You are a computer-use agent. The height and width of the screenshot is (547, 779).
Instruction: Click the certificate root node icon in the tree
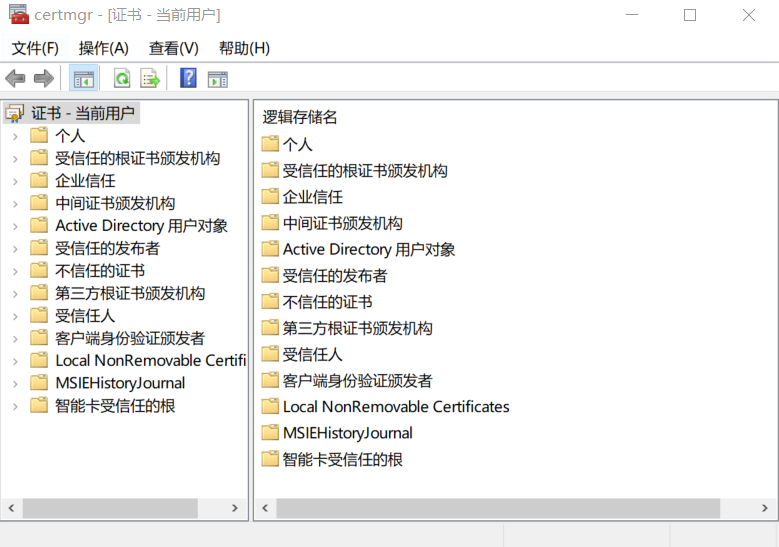click(15, 113)
